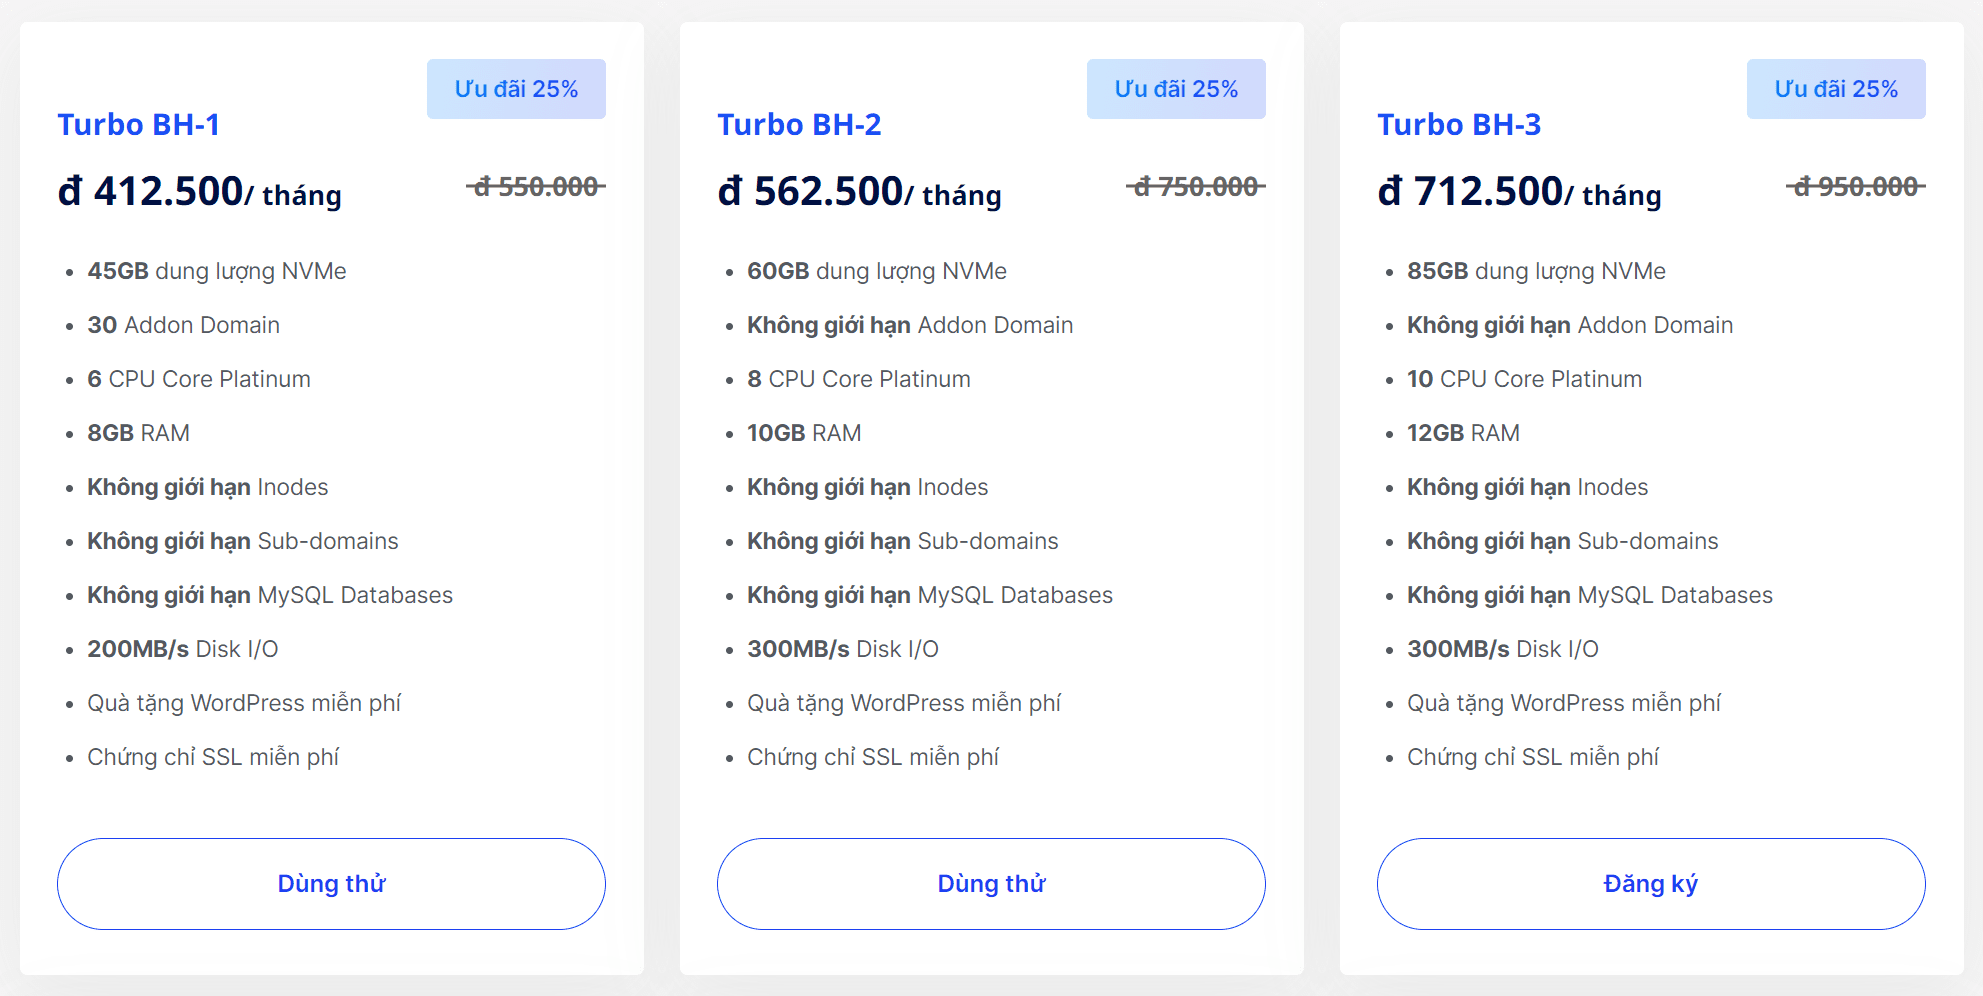Select the đ 562.500/tháng price
Viewport: 1983px width, 996px height.
pos(860,191)
